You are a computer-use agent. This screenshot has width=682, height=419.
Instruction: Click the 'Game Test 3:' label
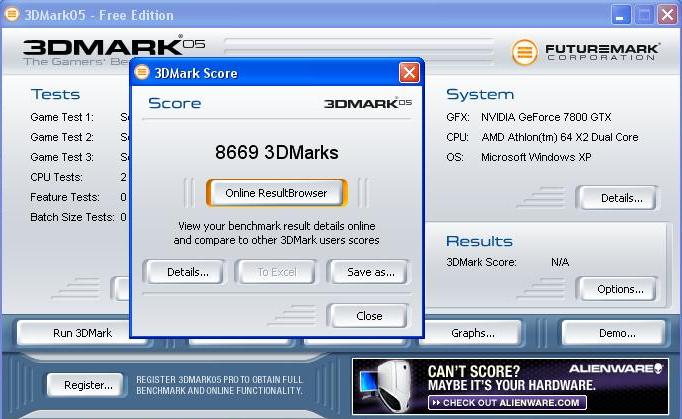tap(62, 157)
